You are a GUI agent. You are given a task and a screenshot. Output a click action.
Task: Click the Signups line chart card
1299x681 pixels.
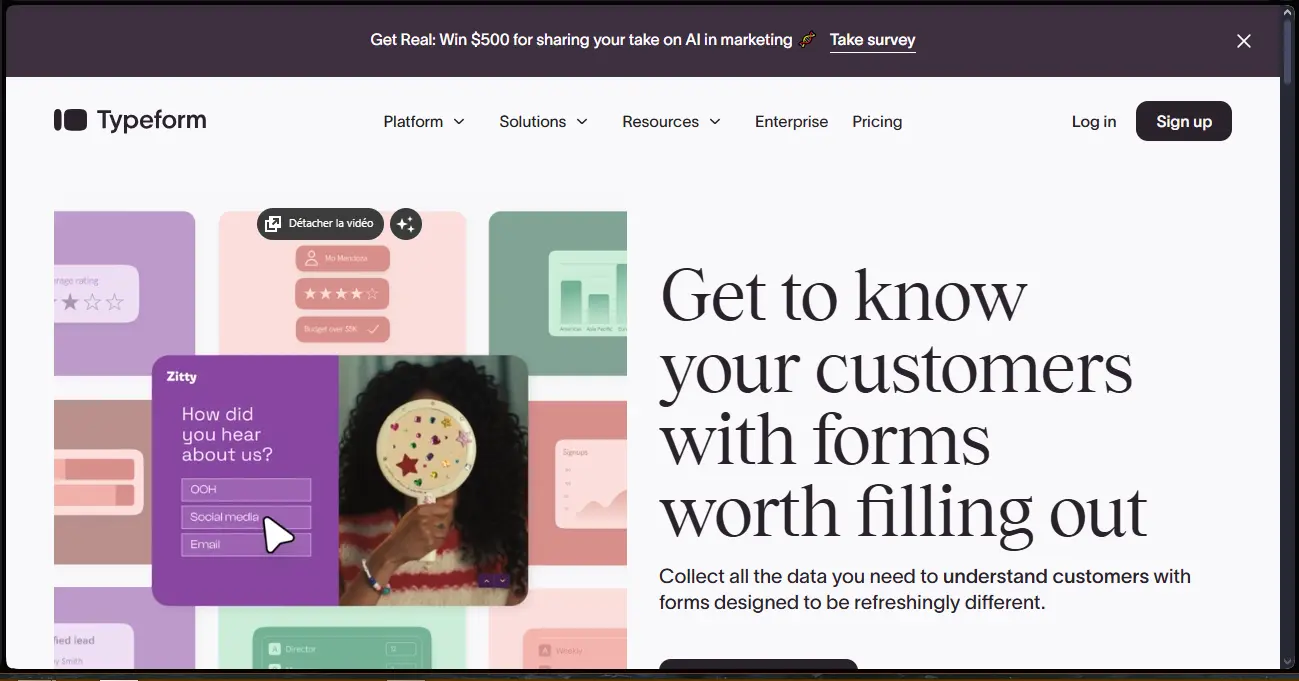(591, 484)
